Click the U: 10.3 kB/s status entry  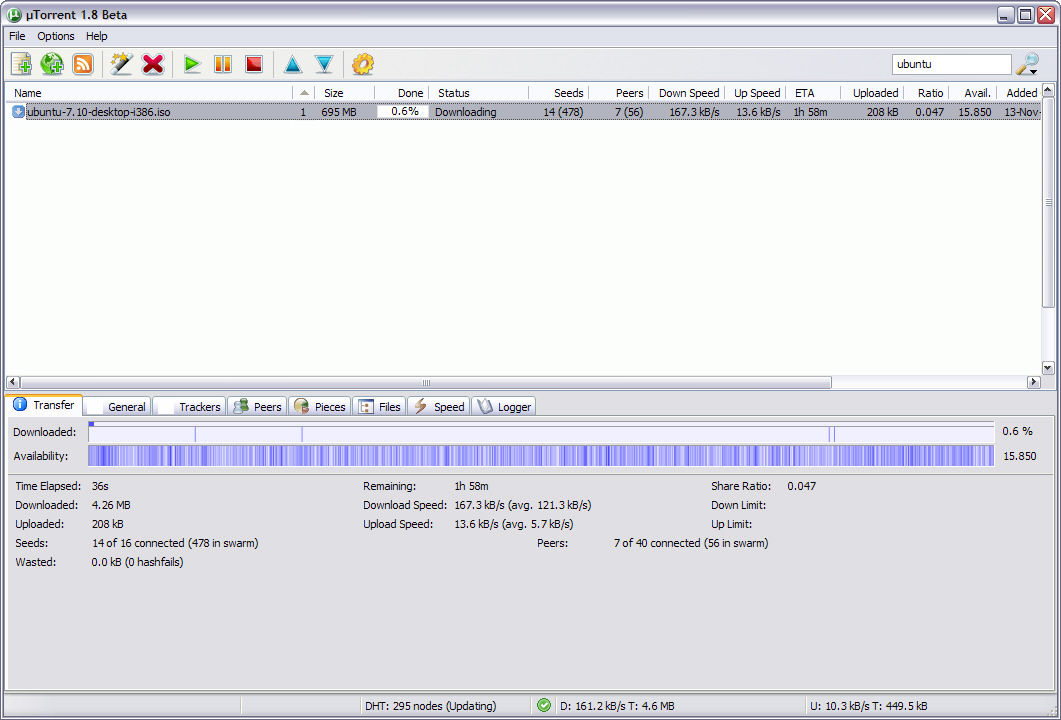pyautogui.click(x=869, y=706)
